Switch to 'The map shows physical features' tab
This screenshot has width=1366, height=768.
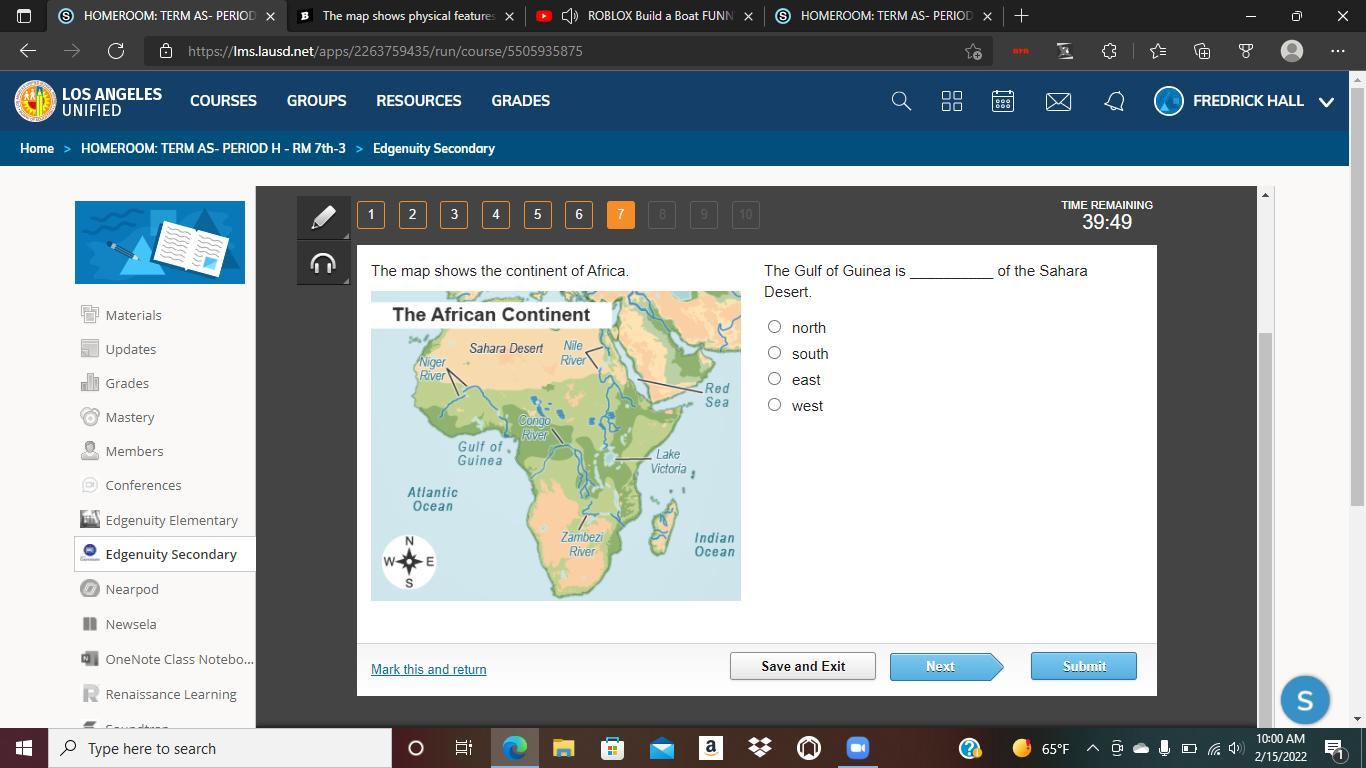click(406, 16)
